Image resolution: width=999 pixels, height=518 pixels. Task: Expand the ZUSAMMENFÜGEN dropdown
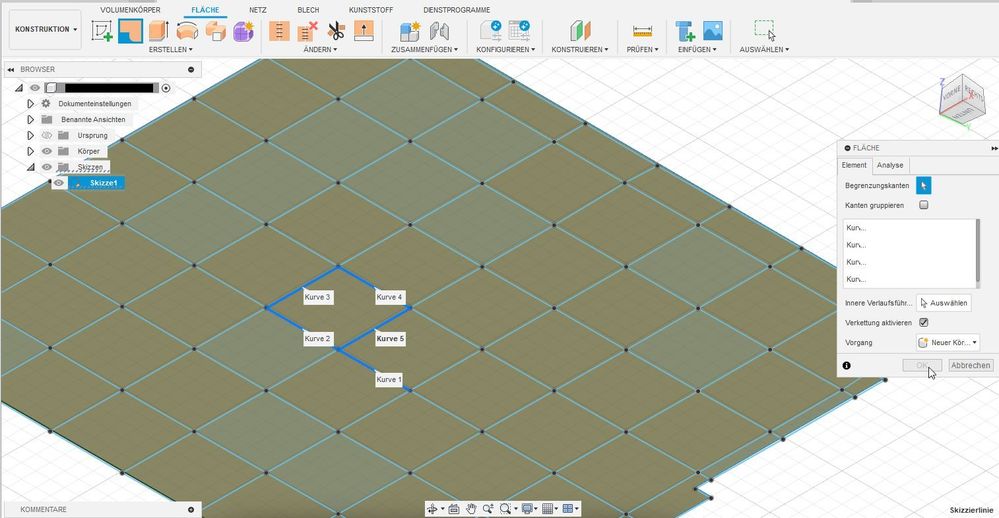424,49
